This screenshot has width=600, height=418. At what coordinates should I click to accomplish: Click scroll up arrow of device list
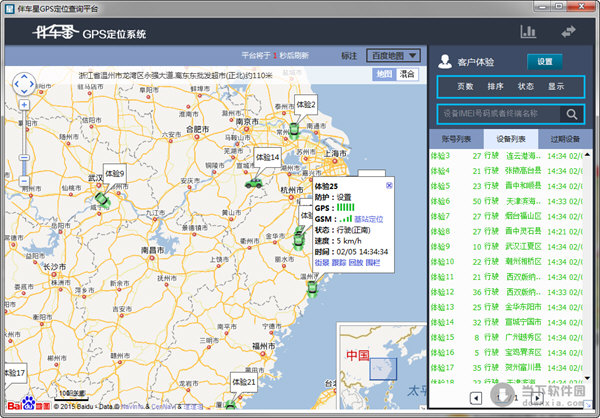pyautogui.click(x=587, y=154)
